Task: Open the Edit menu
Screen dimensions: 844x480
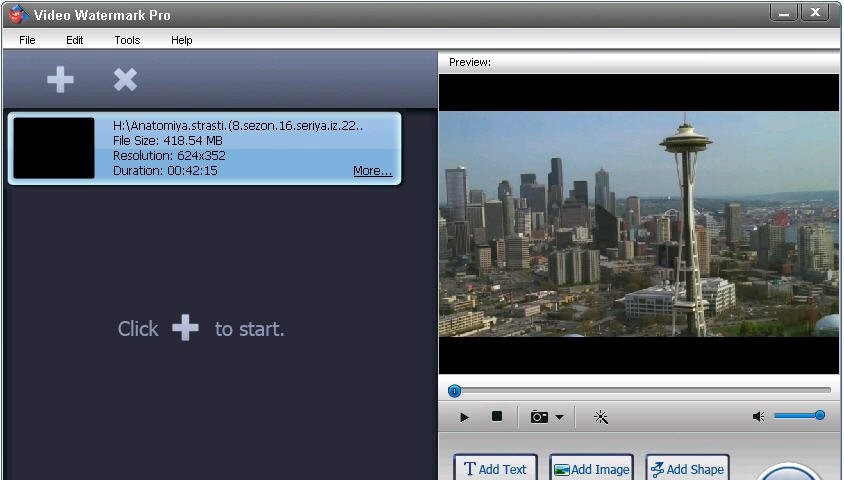Action: 74,40
